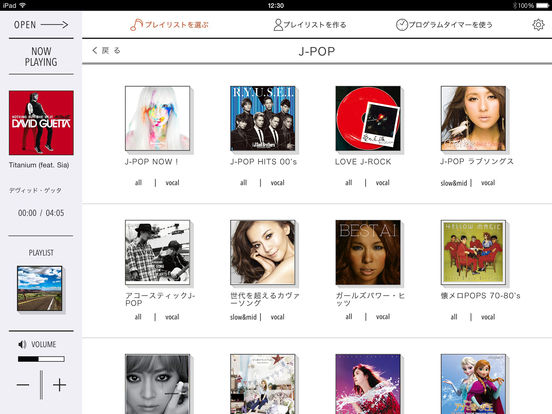The width and height of the screenshot is (552, 414).
Task: Select vocal under 懐メロPOPS 70-80's
Action: pos(488,317)
